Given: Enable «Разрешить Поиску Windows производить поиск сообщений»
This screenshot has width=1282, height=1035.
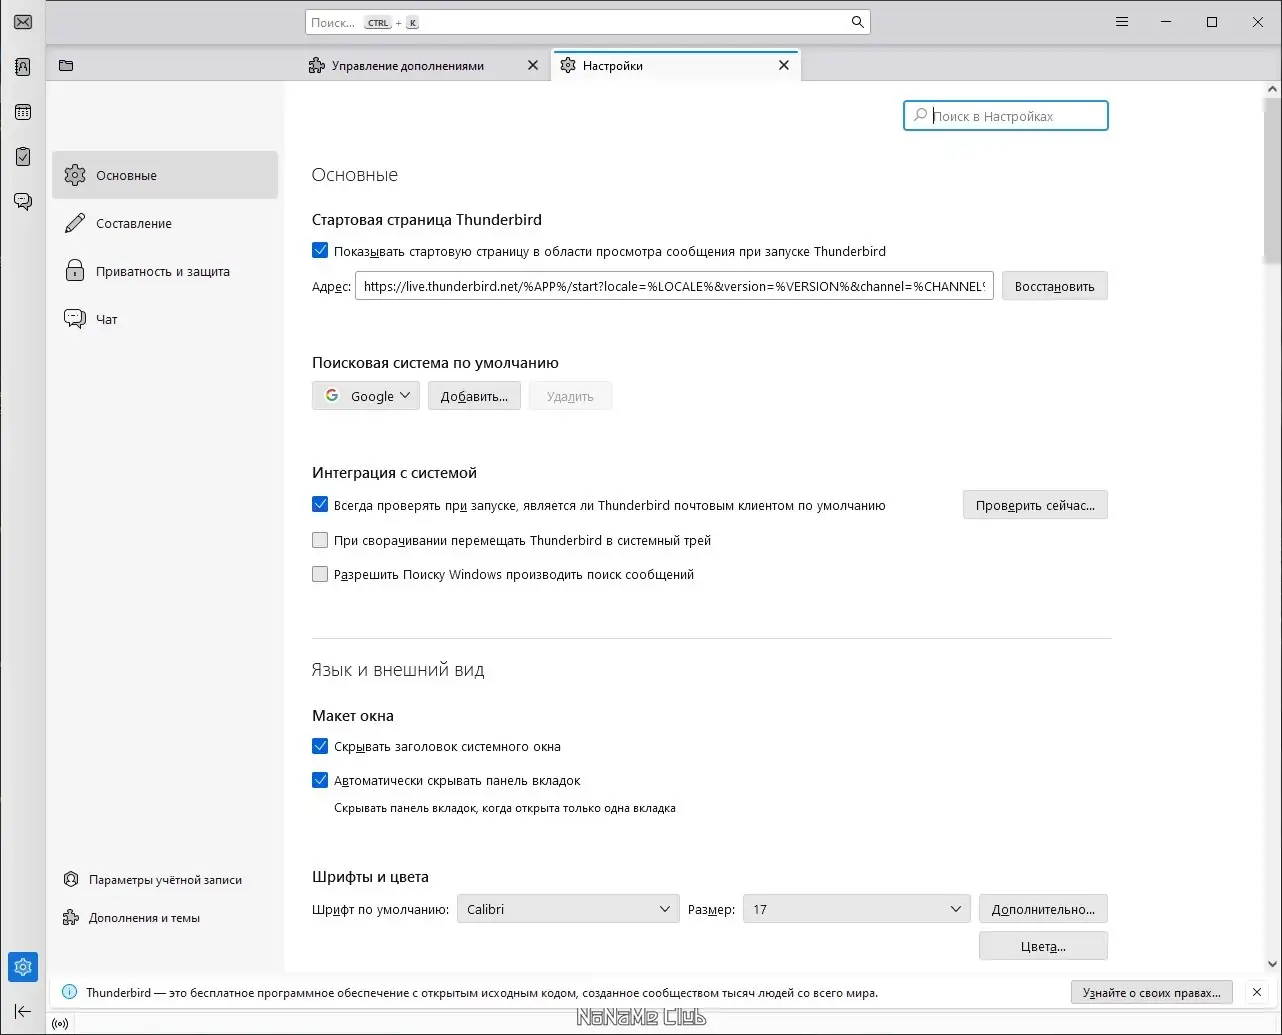Looking at the screenshot, I should tap(320, 574).
